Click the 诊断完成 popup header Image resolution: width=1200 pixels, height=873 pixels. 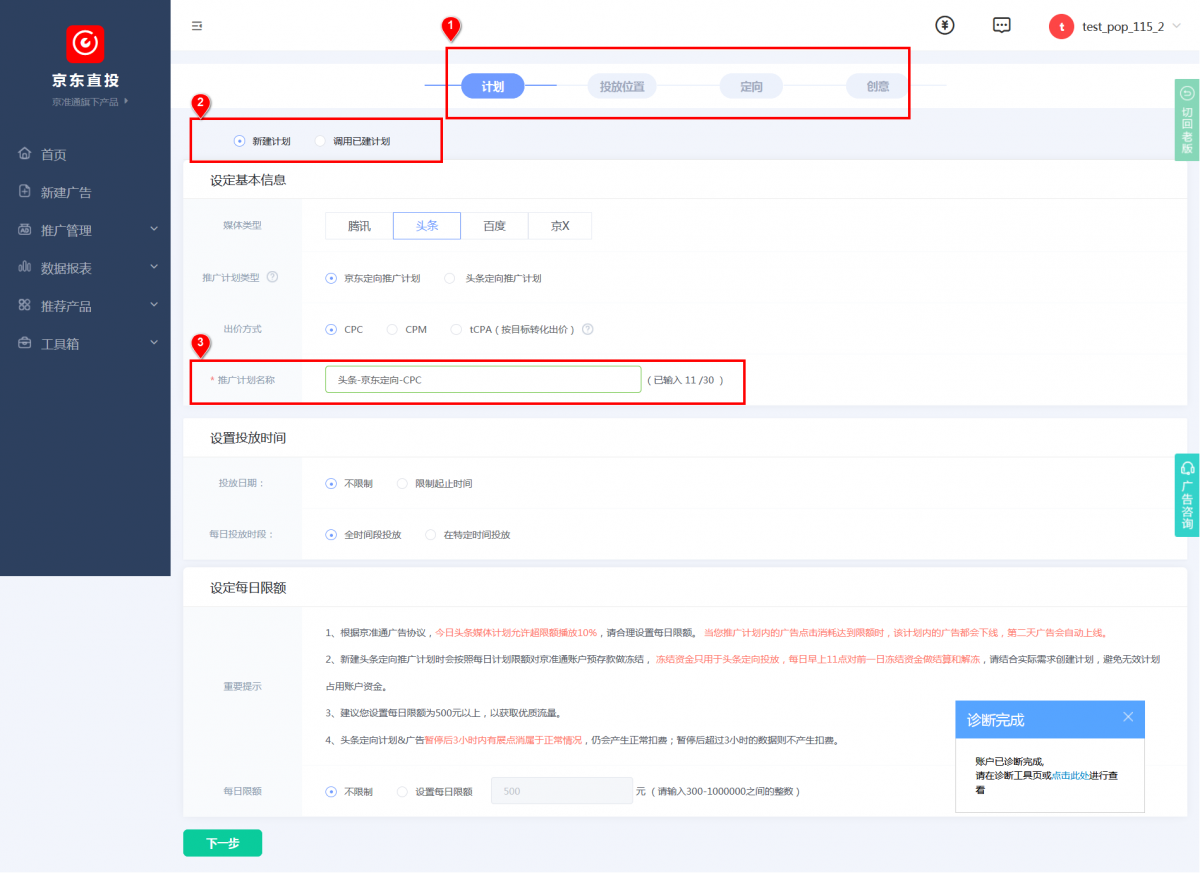[x=1050, y=720]
